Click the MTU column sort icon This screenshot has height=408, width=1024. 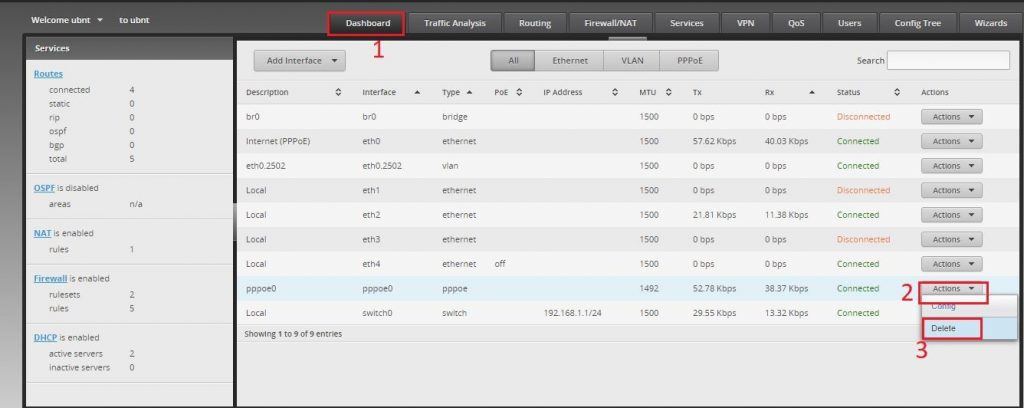click(667, 93)
